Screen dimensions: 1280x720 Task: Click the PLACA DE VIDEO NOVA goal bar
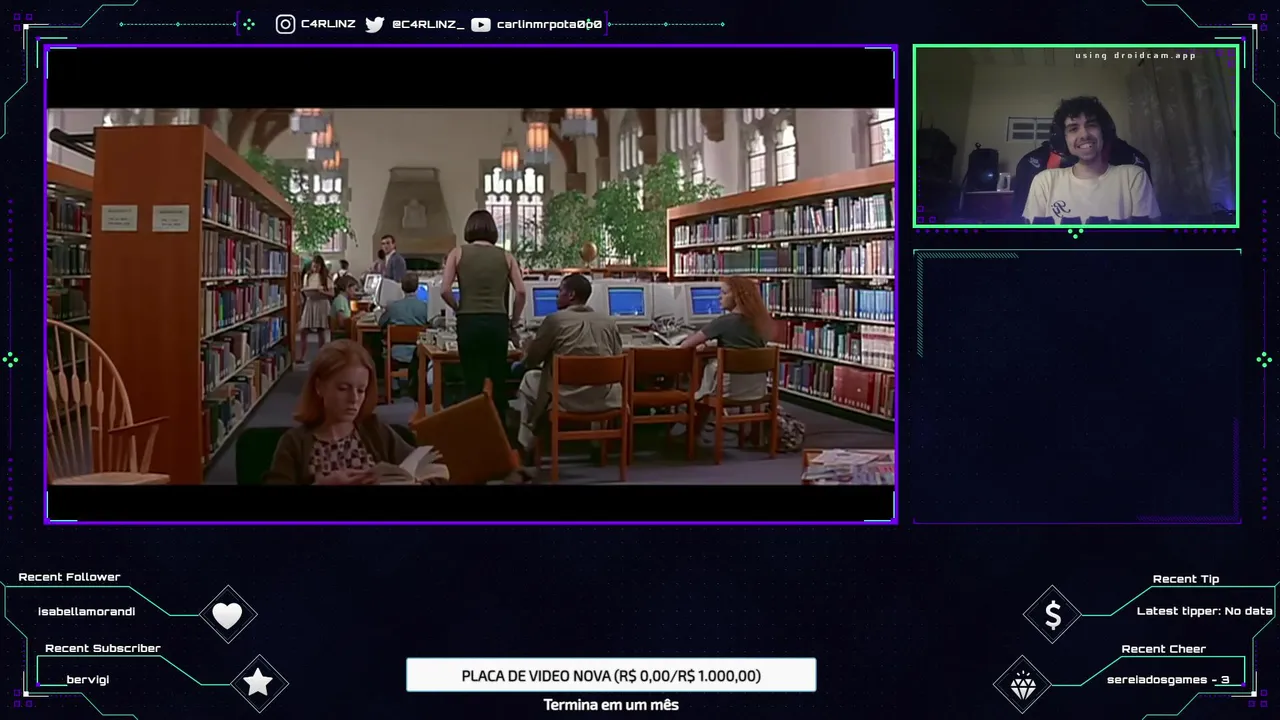[611, 675]
